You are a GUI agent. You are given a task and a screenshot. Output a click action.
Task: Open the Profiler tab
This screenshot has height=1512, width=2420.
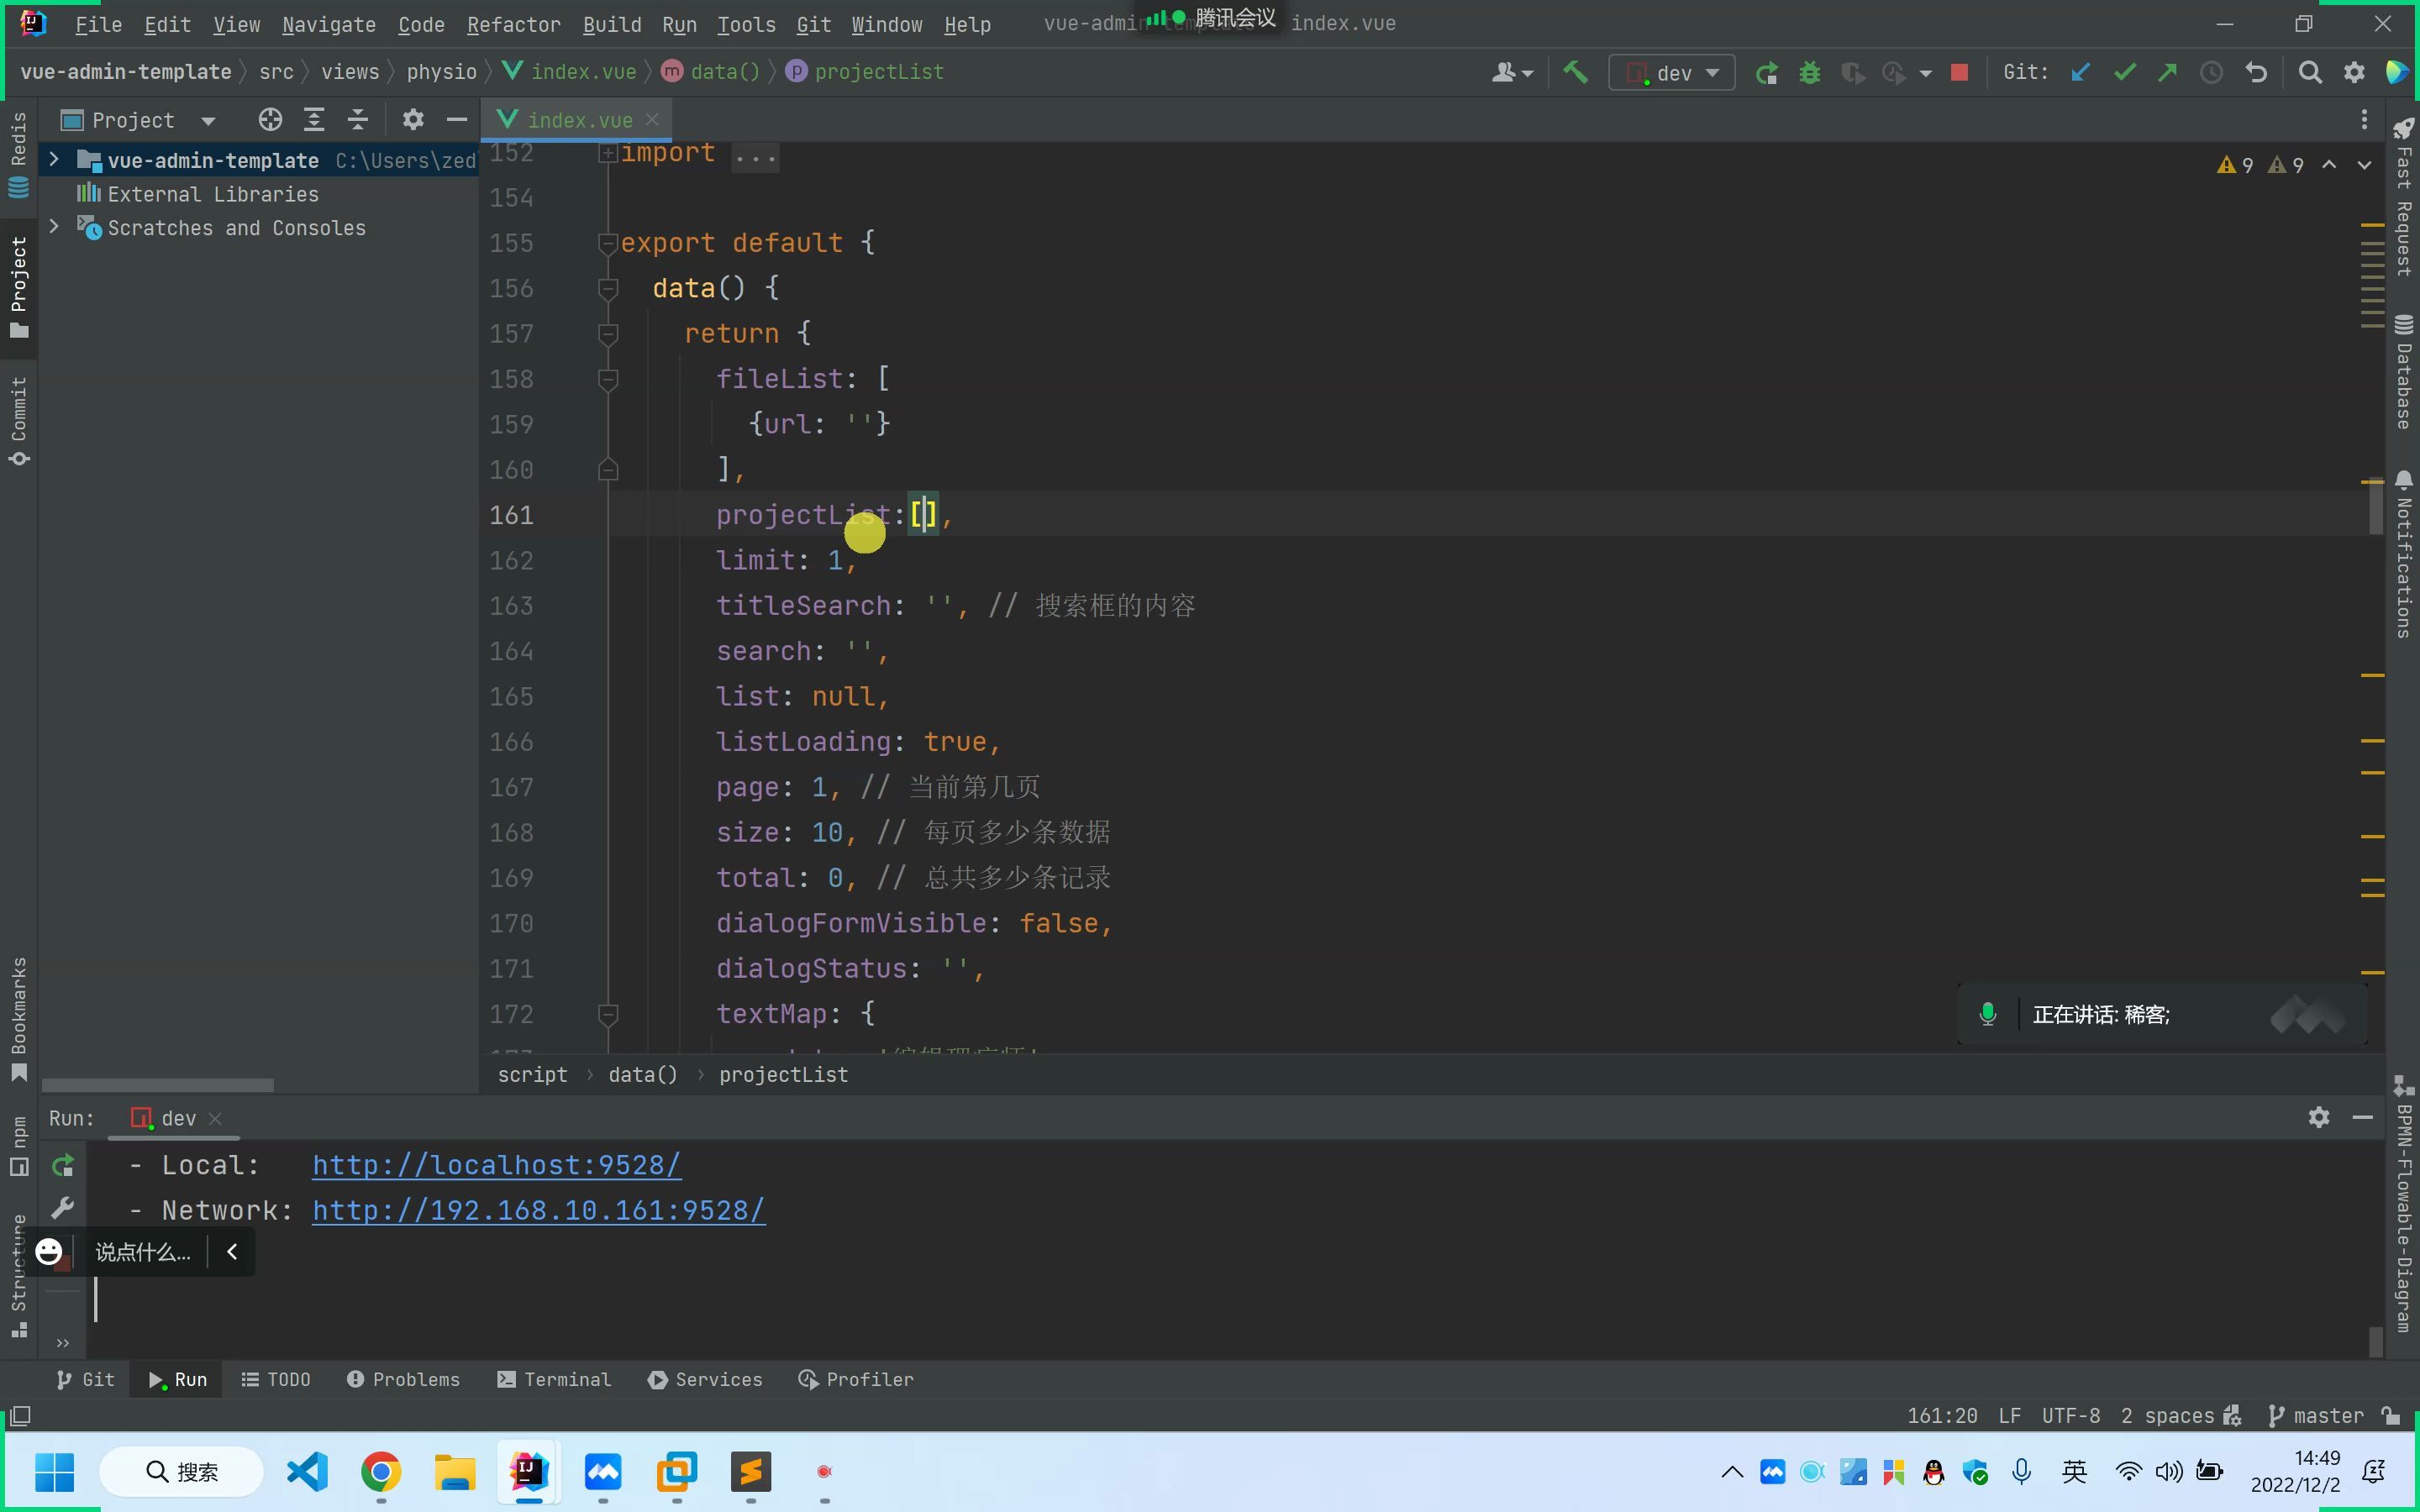click(x=856, y=1379)
